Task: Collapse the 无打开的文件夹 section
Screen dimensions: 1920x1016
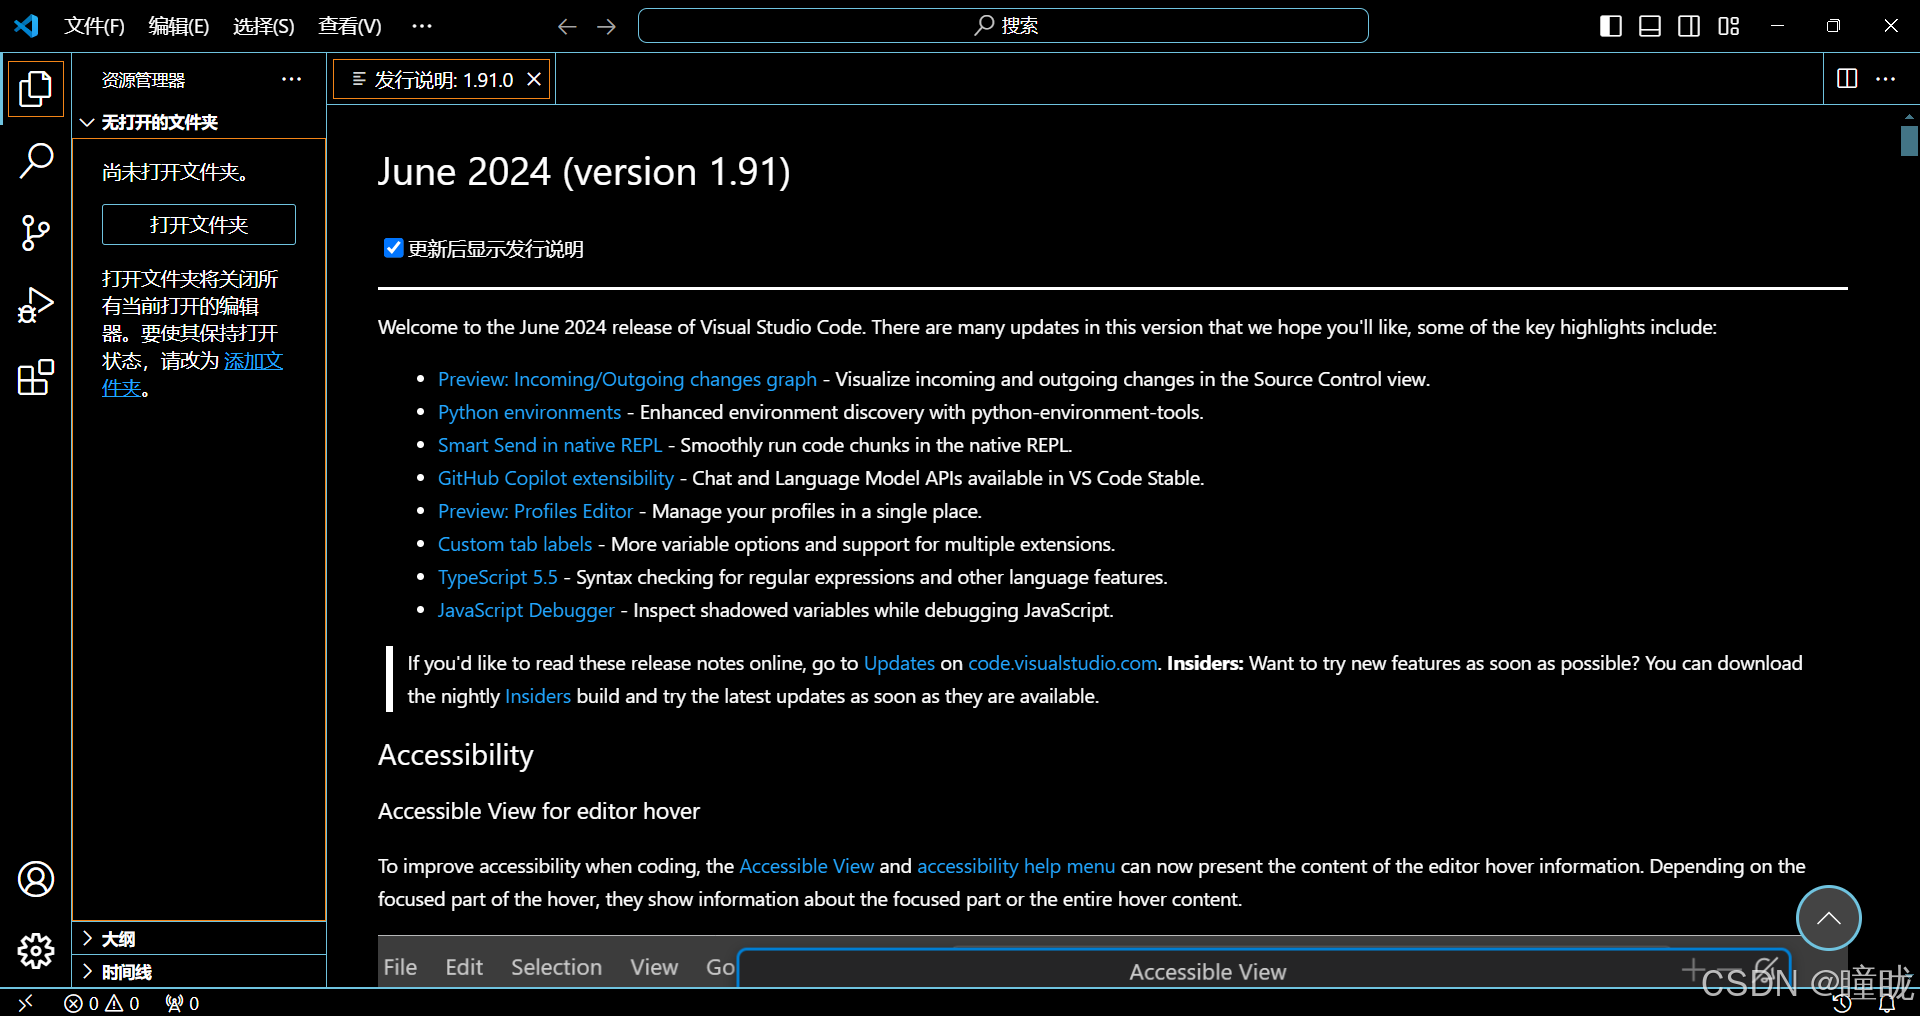Action: point(198,122)
